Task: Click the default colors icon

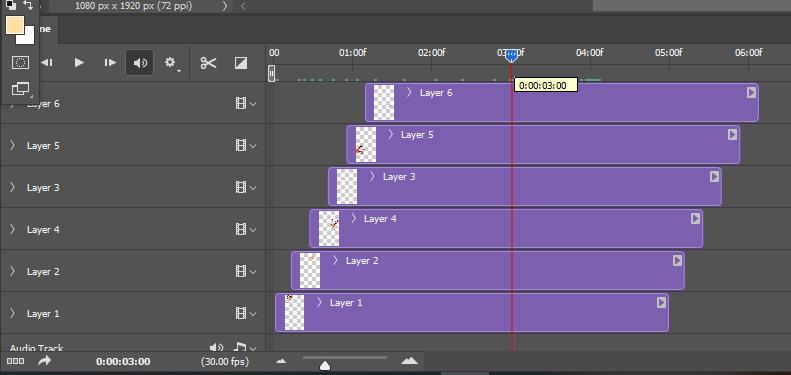Action: click(x=11, y=5)
